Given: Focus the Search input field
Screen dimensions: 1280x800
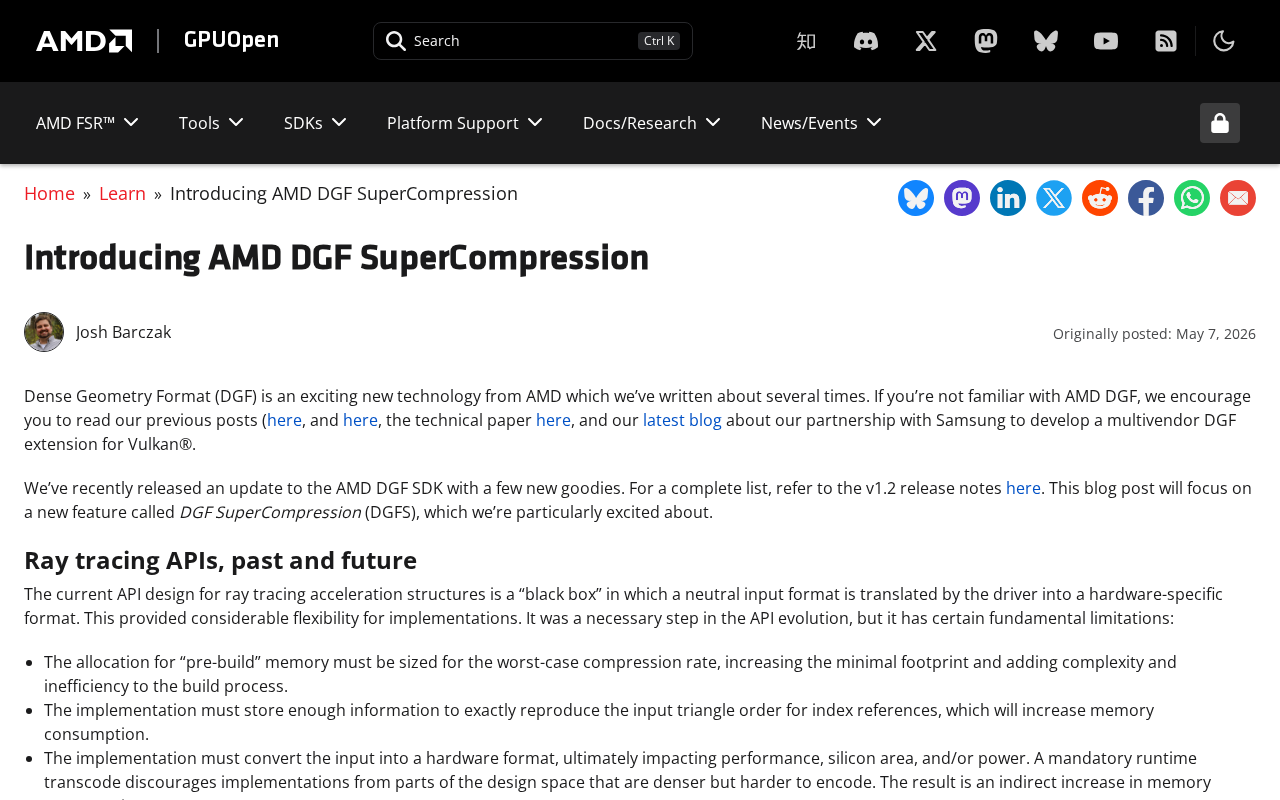Looking at the screenshot, I should (x=533, y=41).
